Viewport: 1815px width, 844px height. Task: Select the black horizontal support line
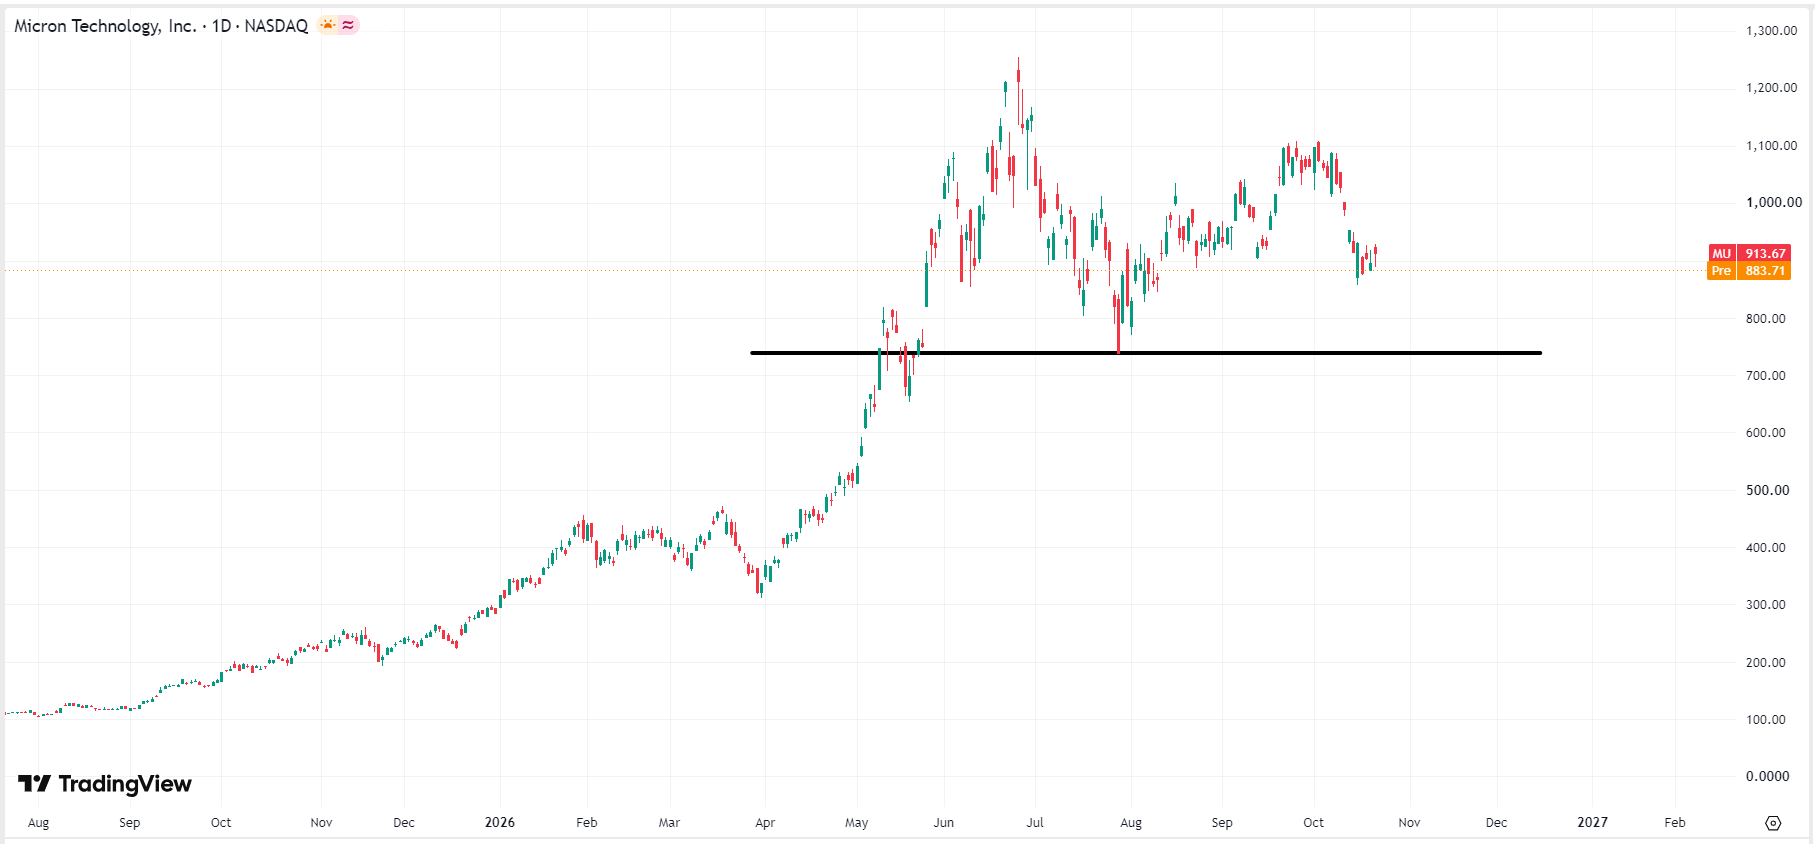[1146, 353]
